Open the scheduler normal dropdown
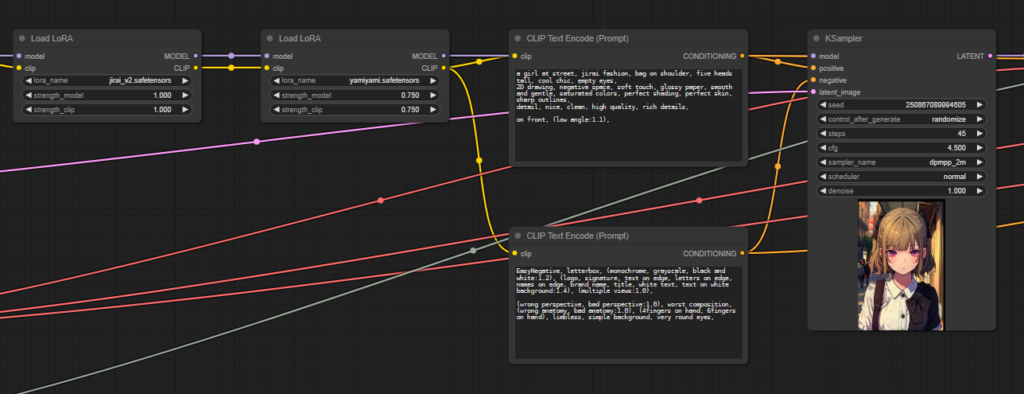The width and height of the screenshot is (1024, 394). coord(901,176)
